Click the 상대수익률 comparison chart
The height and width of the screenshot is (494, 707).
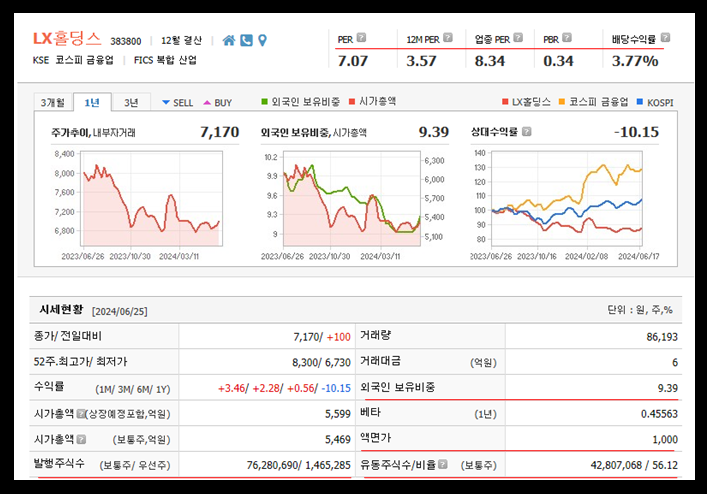click(x=567, y=199)
